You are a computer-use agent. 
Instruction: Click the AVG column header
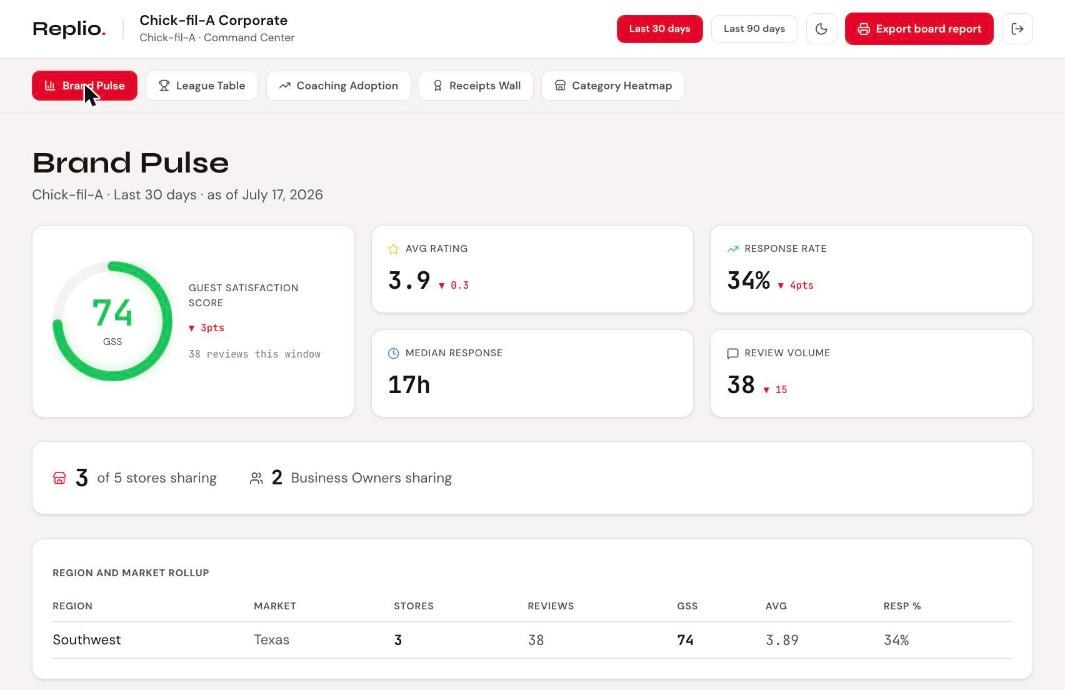776,606
